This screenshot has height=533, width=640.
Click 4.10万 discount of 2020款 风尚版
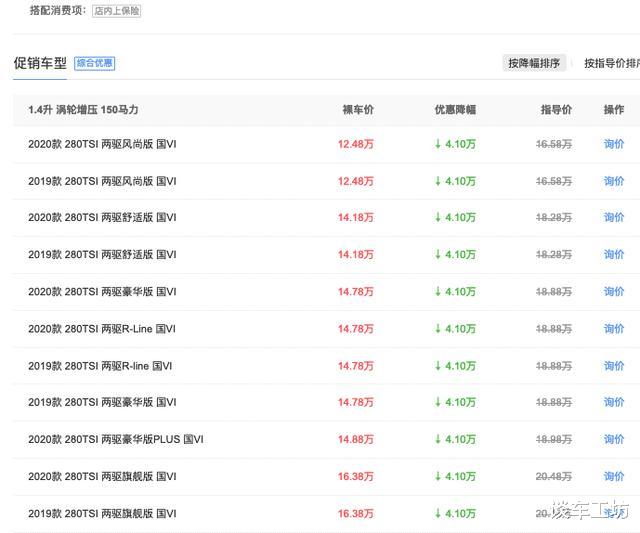point(455,144)
